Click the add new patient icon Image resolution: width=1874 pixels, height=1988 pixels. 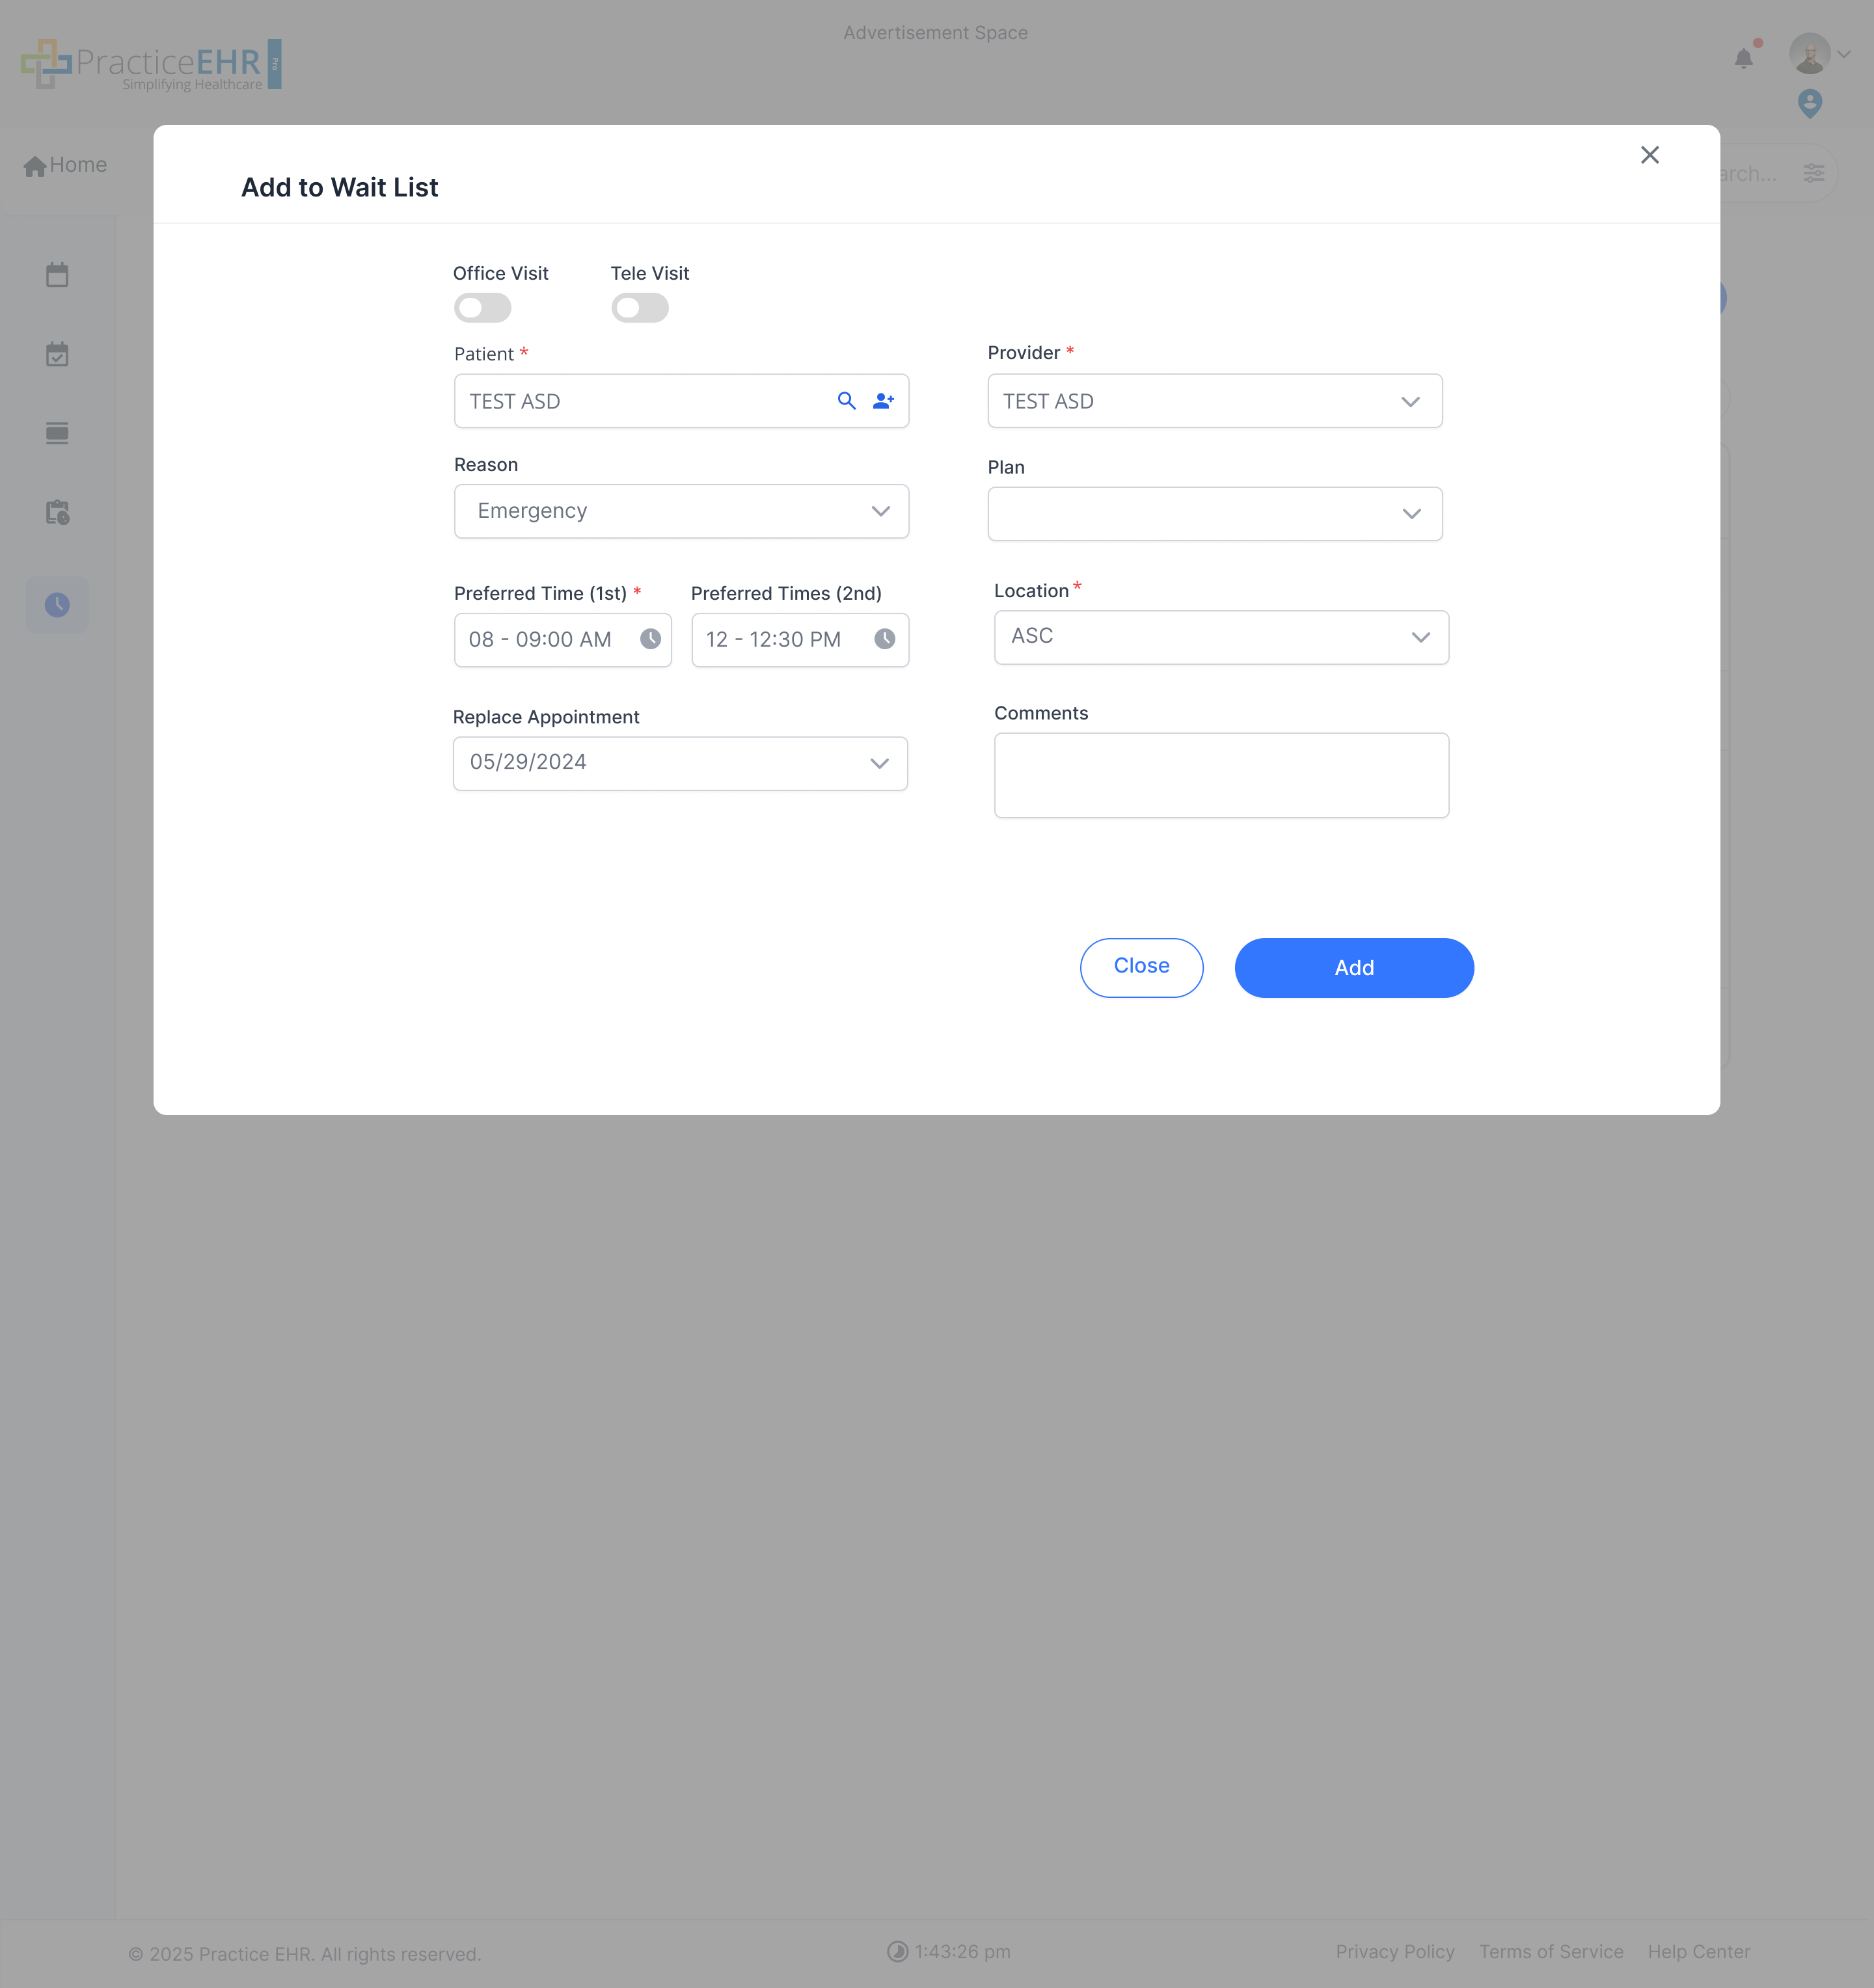click(883, 400)
